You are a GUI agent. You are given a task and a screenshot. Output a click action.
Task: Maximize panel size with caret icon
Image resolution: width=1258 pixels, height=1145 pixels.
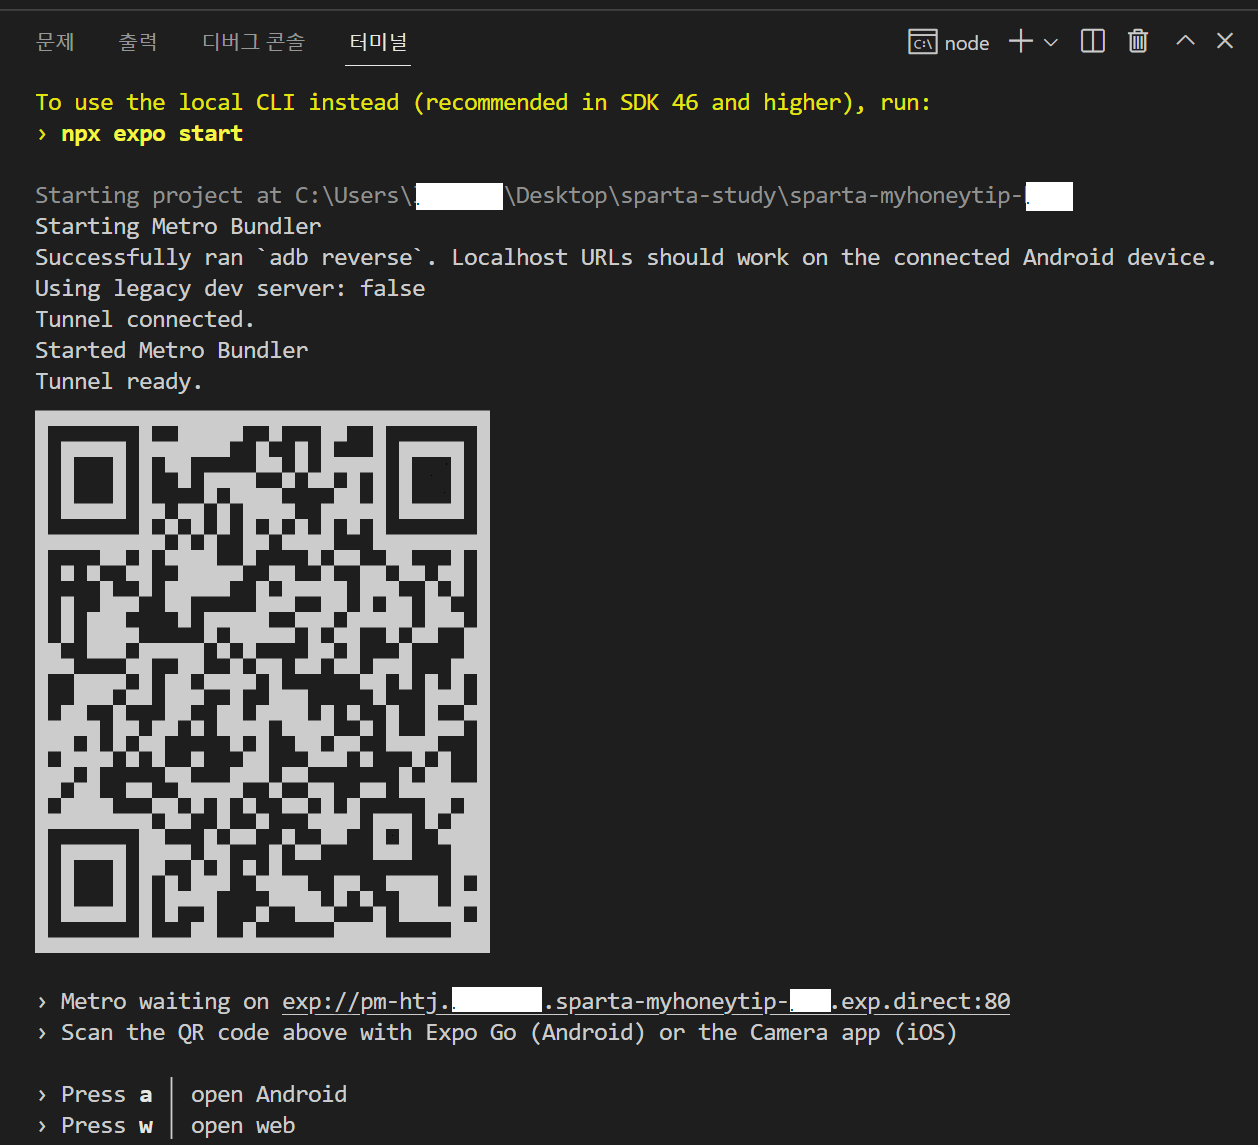click(x=1185, y=41)
